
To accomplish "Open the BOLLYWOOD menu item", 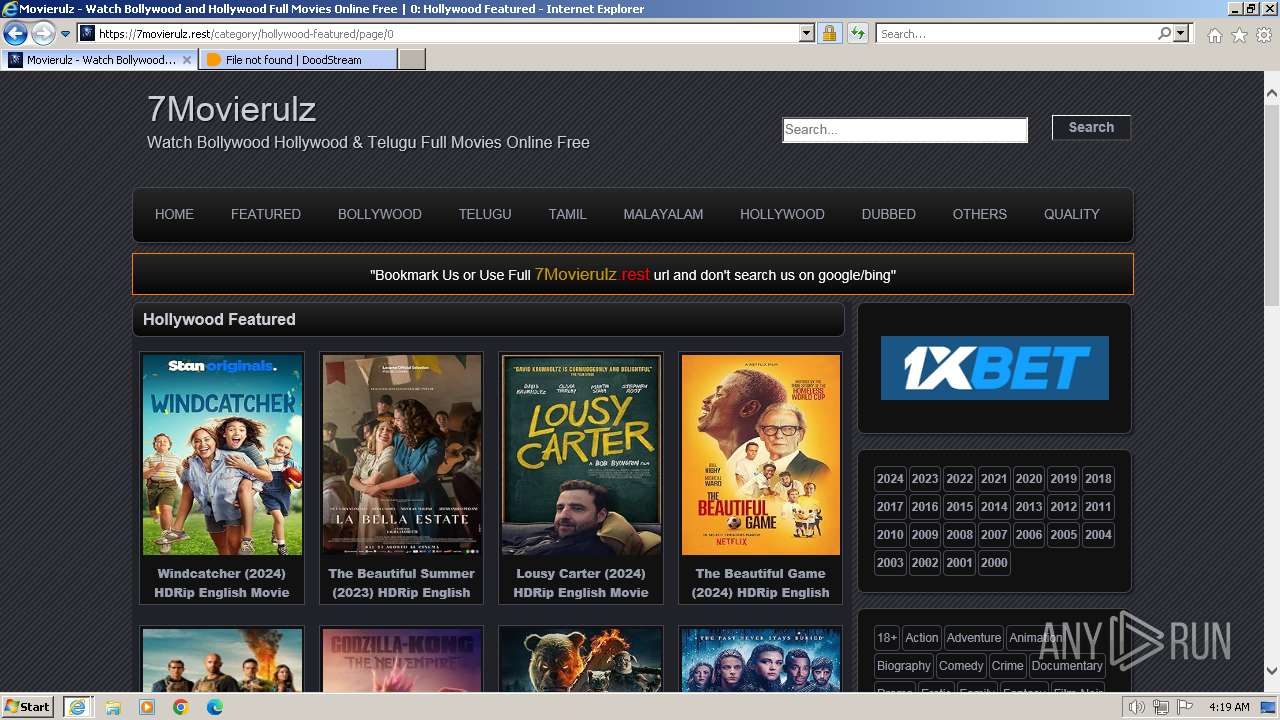I will [x=380, y=214].
